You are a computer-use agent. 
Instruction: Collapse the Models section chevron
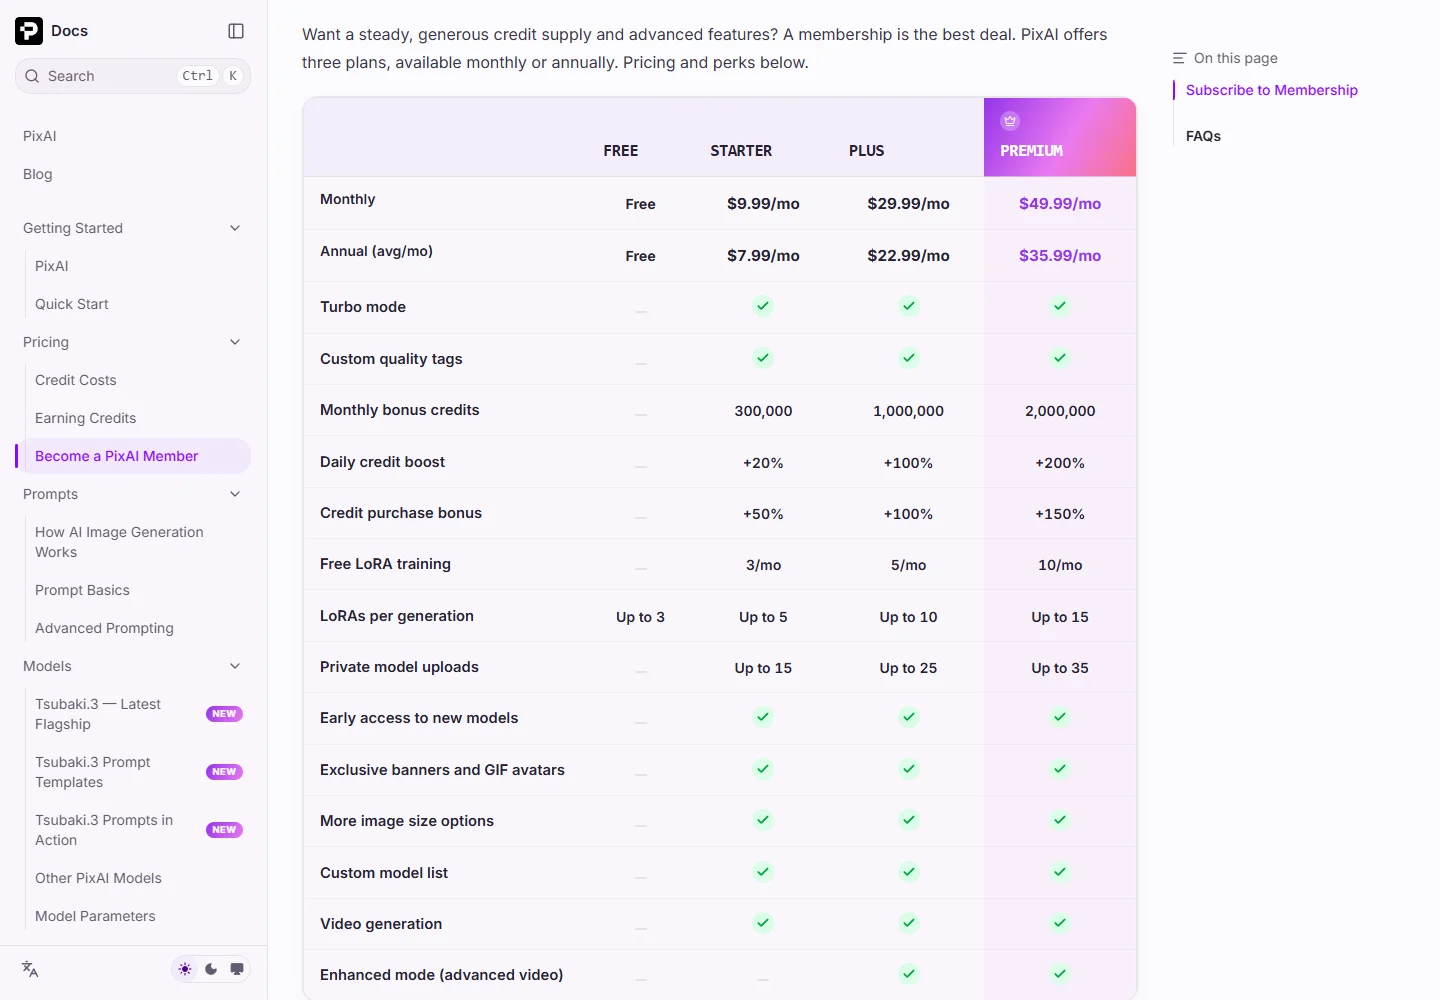coord(235,666)
